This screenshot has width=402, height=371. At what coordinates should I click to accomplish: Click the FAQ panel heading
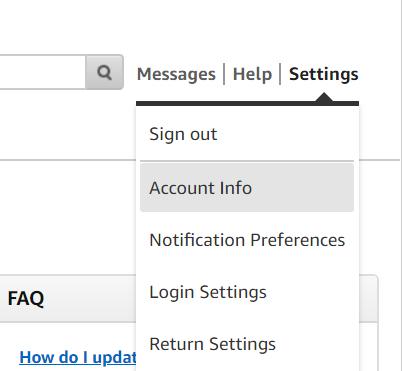coord(26,298)
